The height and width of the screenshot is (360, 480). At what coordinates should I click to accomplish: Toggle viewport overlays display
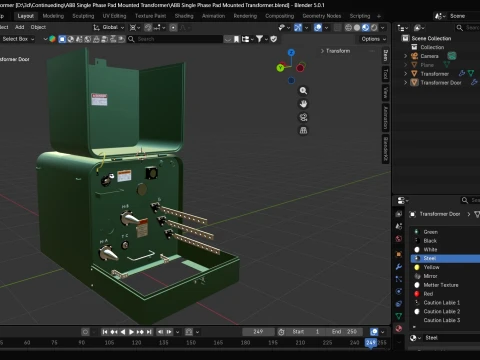(x=318, y=28)
